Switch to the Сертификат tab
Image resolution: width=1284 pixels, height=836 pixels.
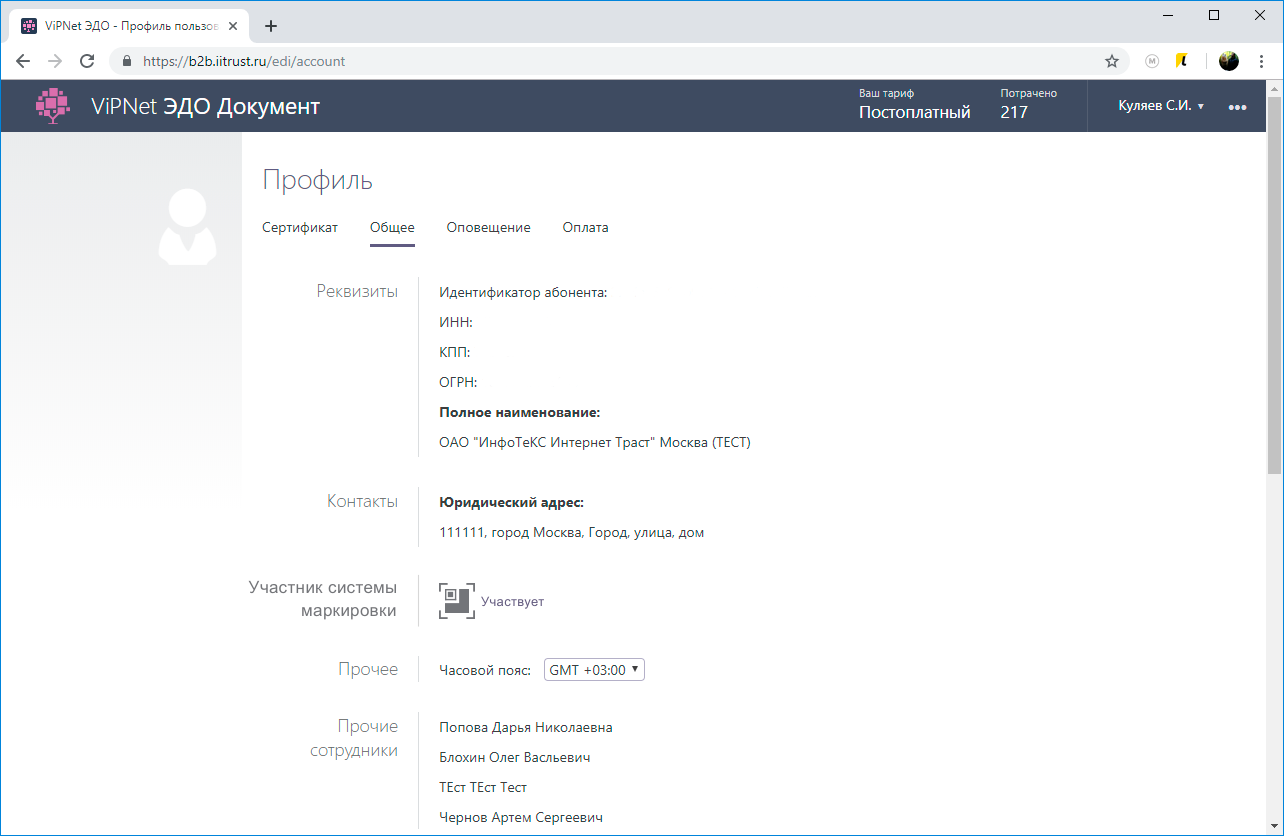pyautogui.click(x=300, y=227)
